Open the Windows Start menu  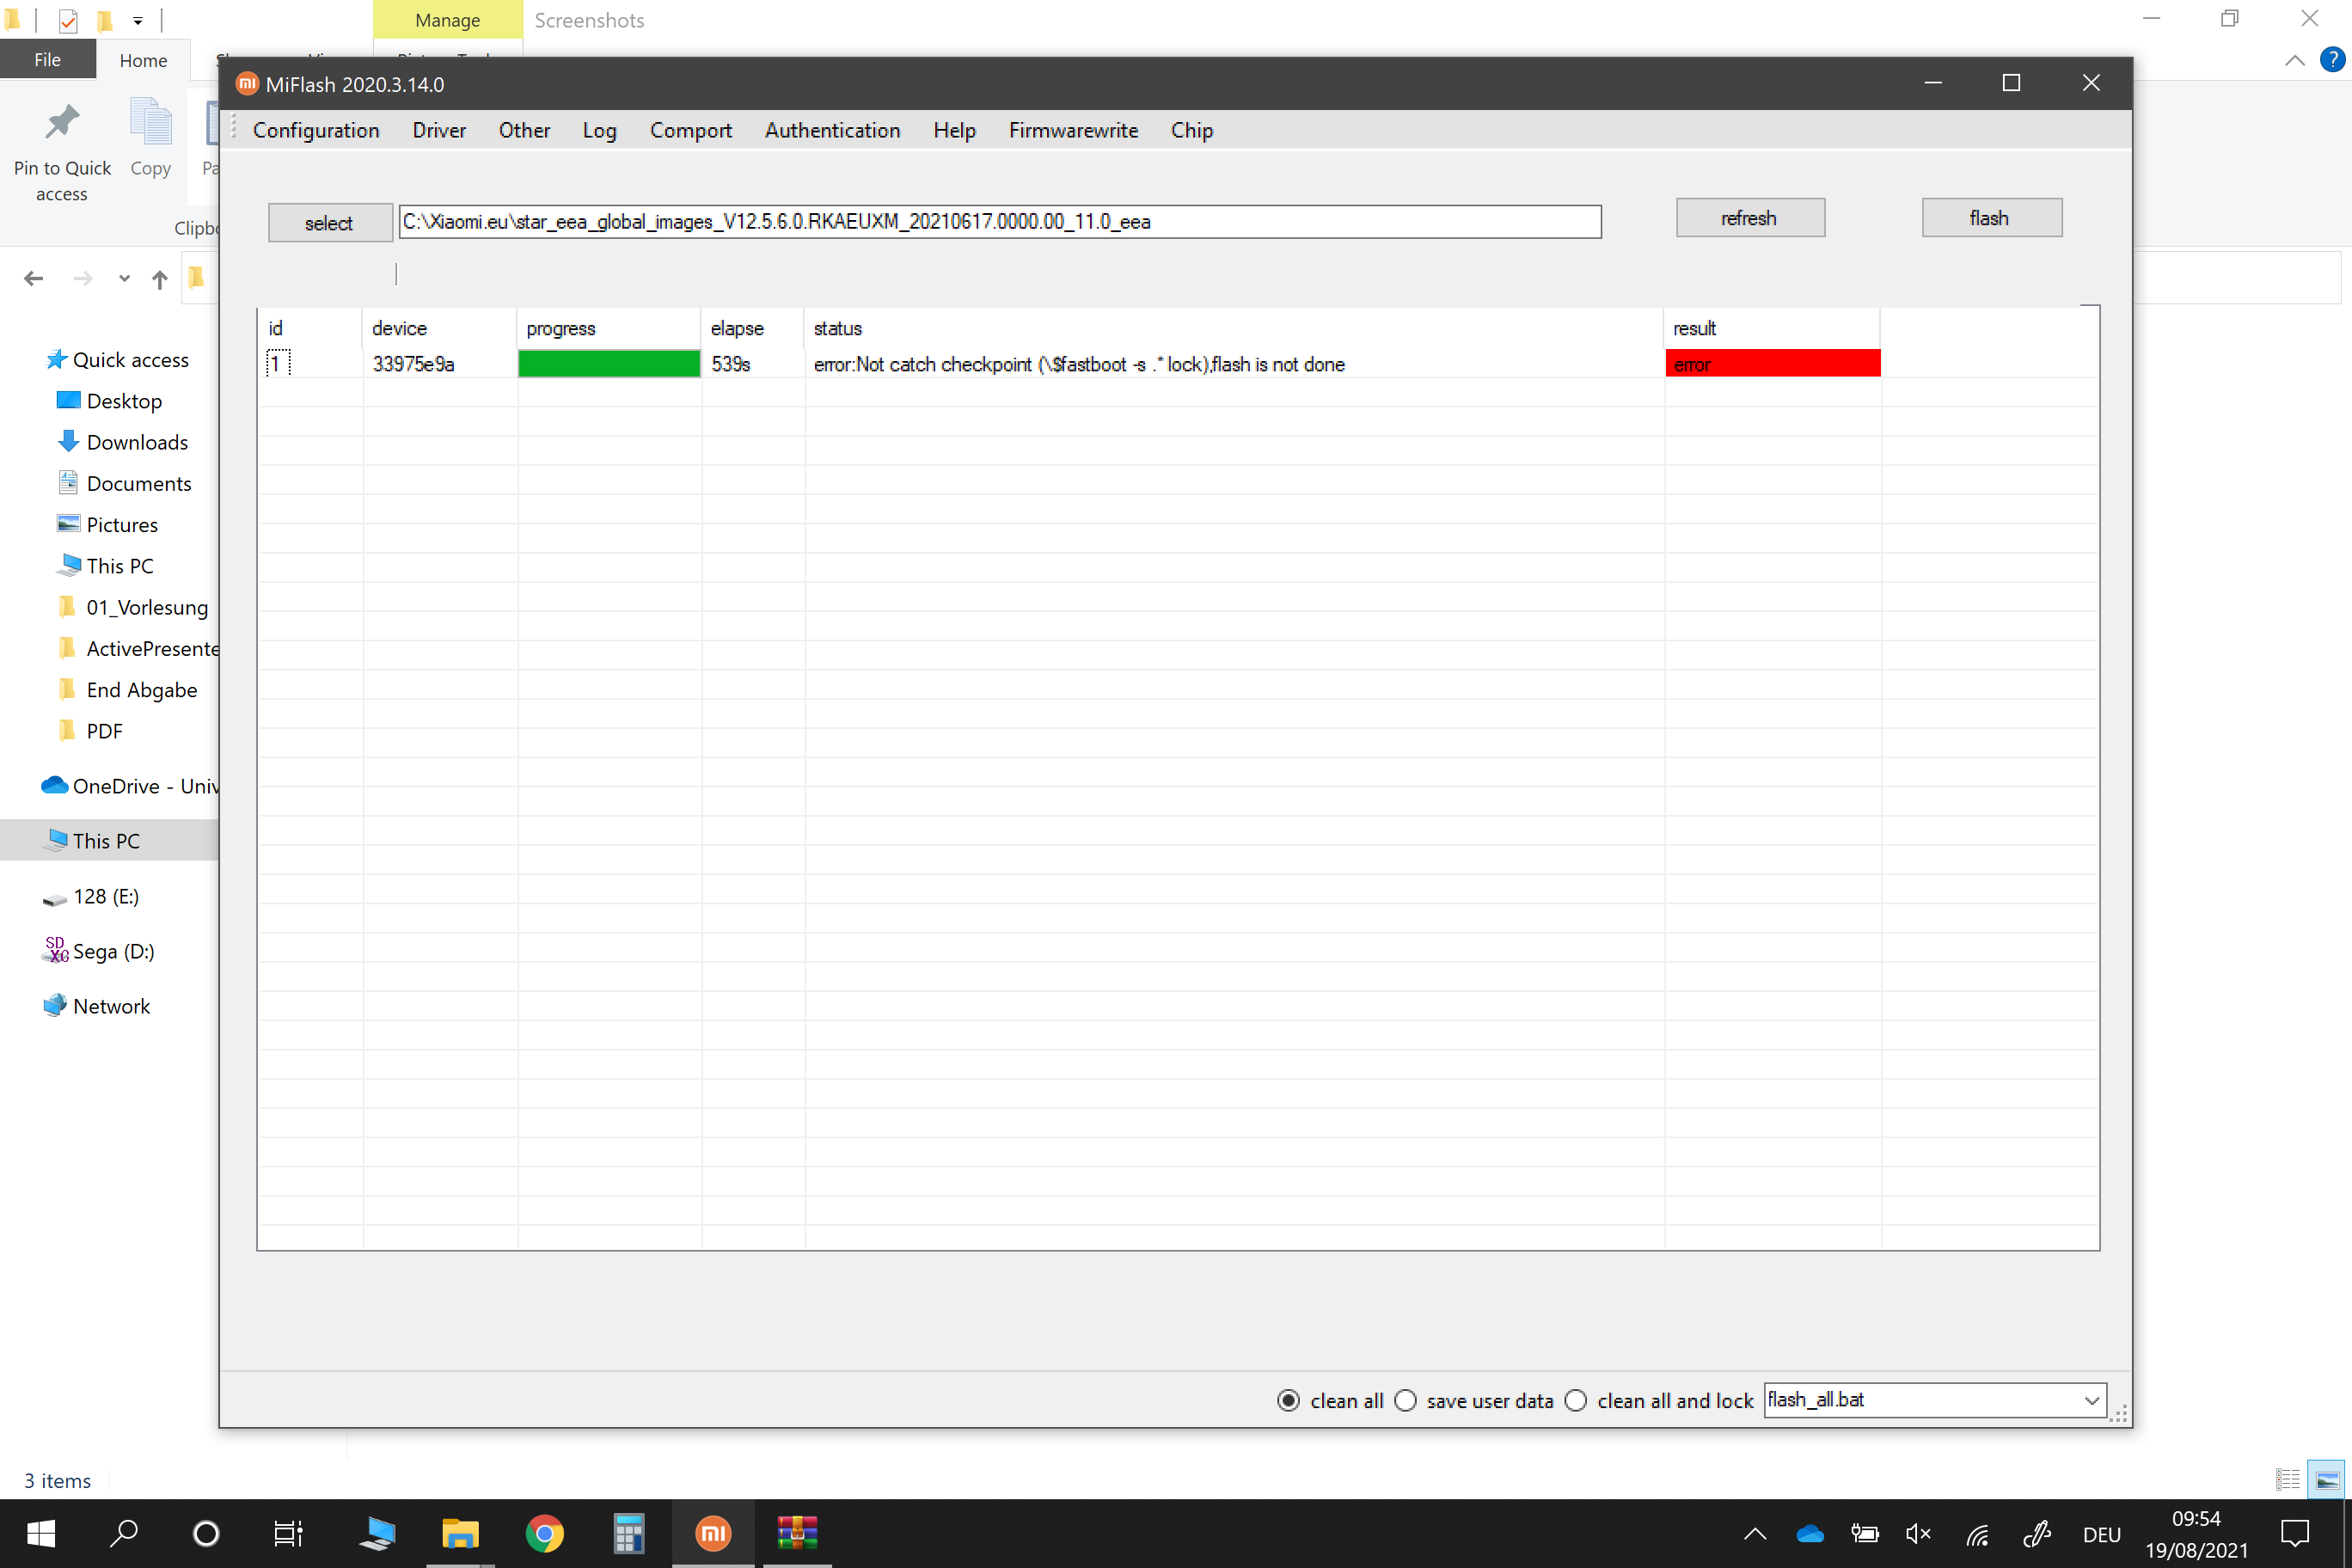pos(41,1533)
